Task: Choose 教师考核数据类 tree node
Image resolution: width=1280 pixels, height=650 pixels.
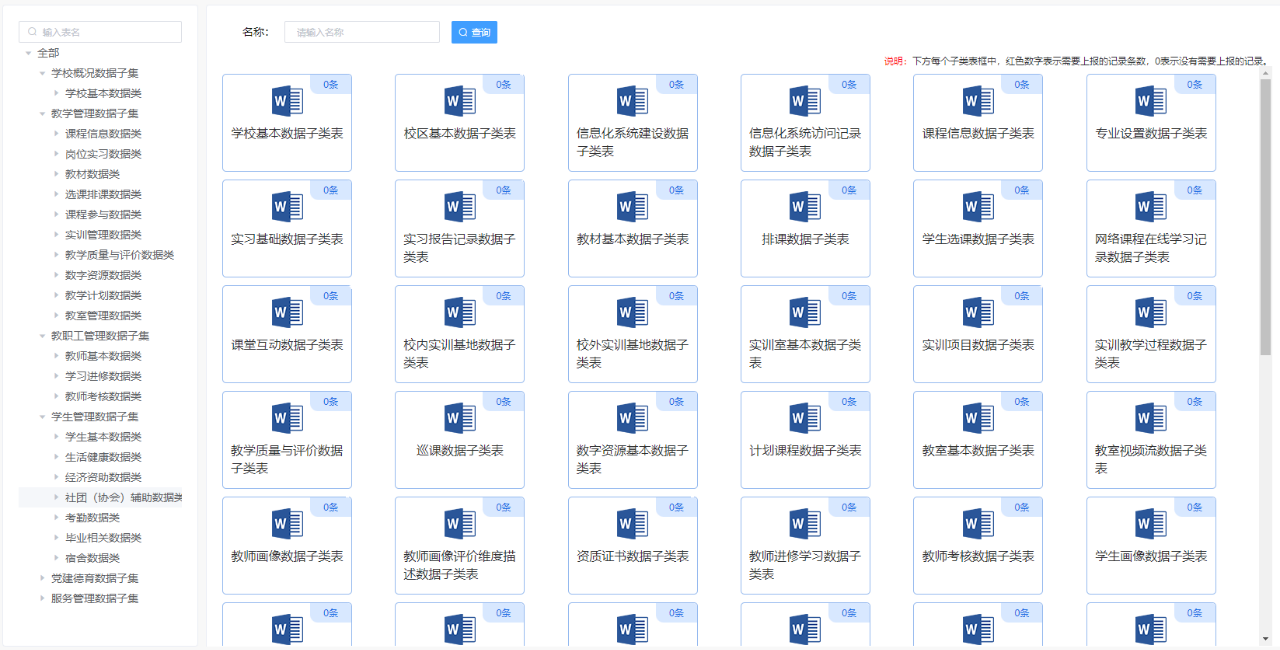Action: [103, 397]
